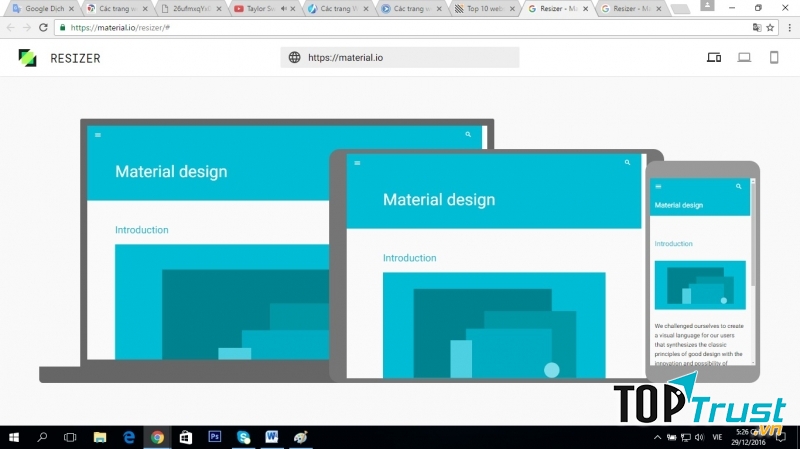Click Introduction heading in laptop preview

coord(141,230)
